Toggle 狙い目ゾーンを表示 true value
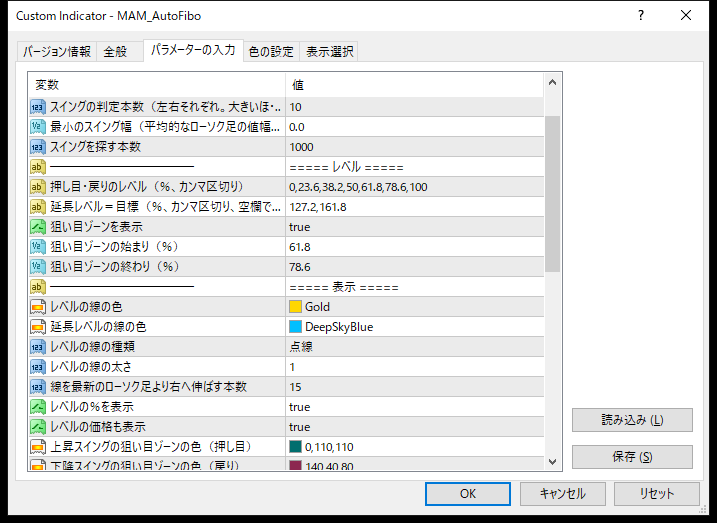 [300, 227]
